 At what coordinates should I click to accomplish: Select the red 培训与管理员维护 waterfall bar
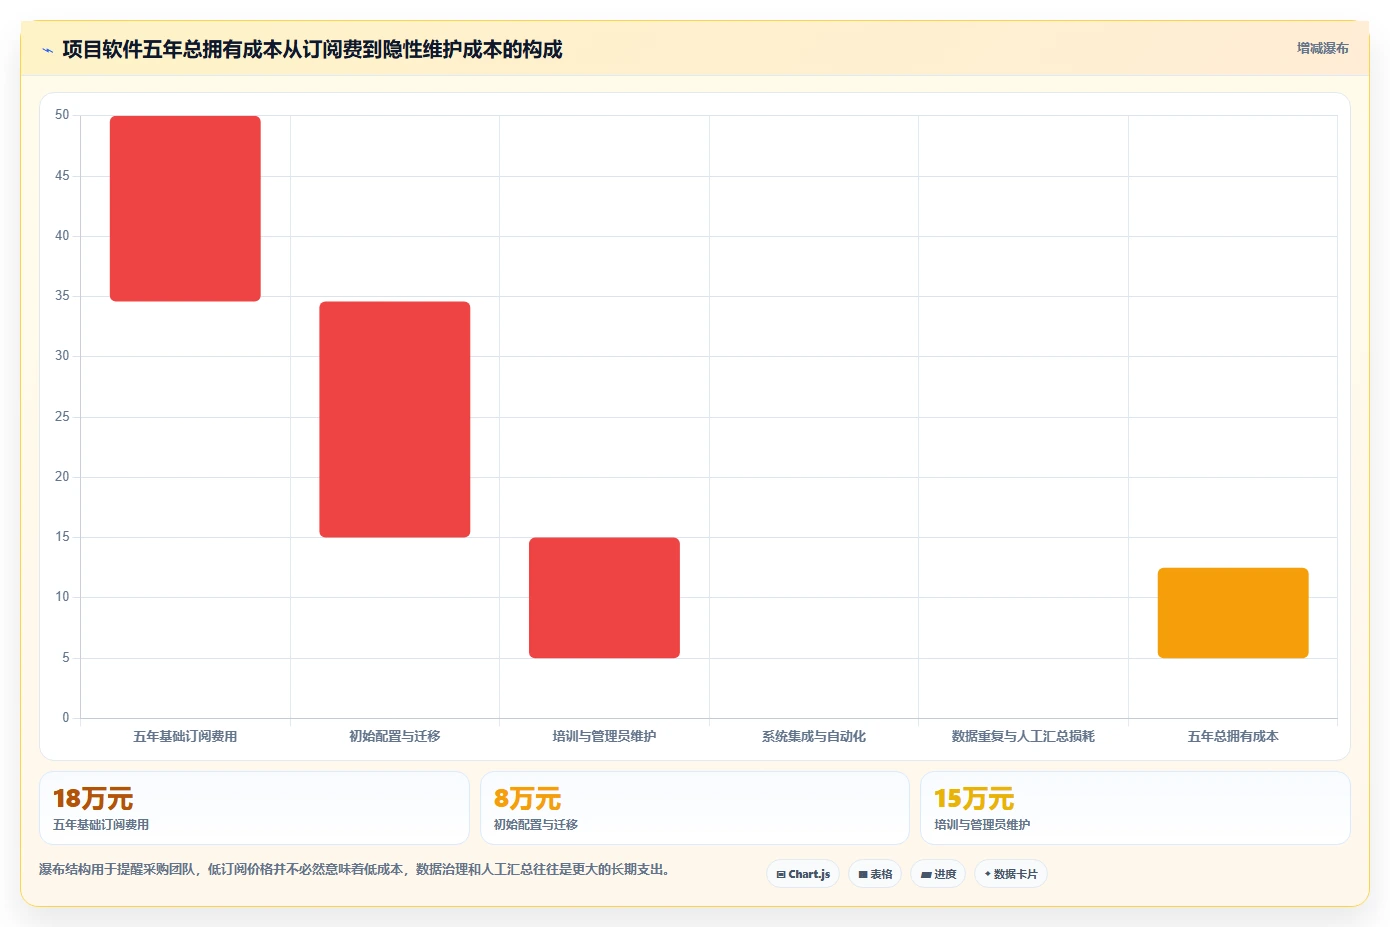(604, 598)
